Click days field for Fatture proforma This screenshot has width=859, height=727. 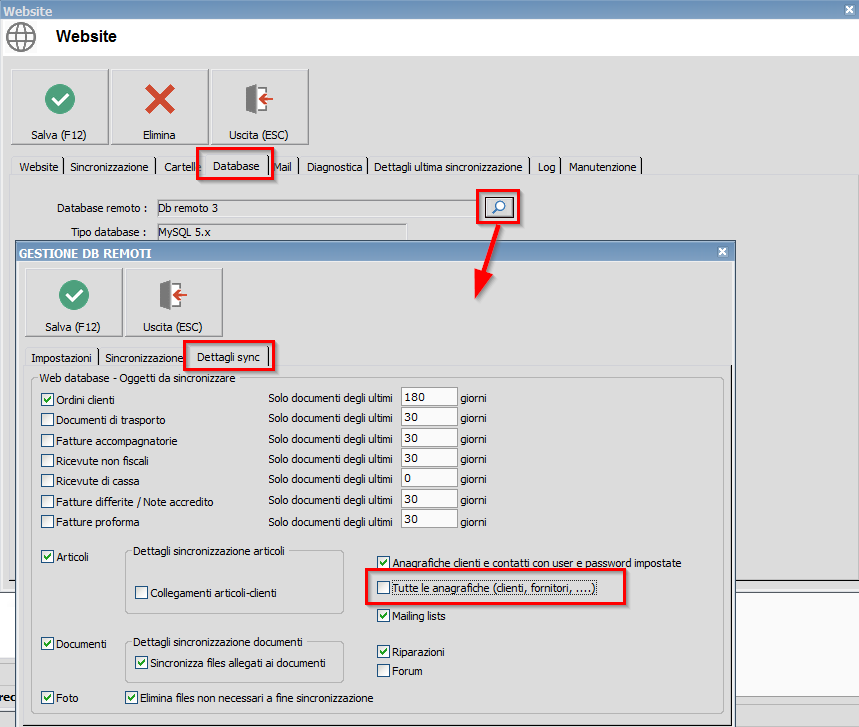coord(429,519)
